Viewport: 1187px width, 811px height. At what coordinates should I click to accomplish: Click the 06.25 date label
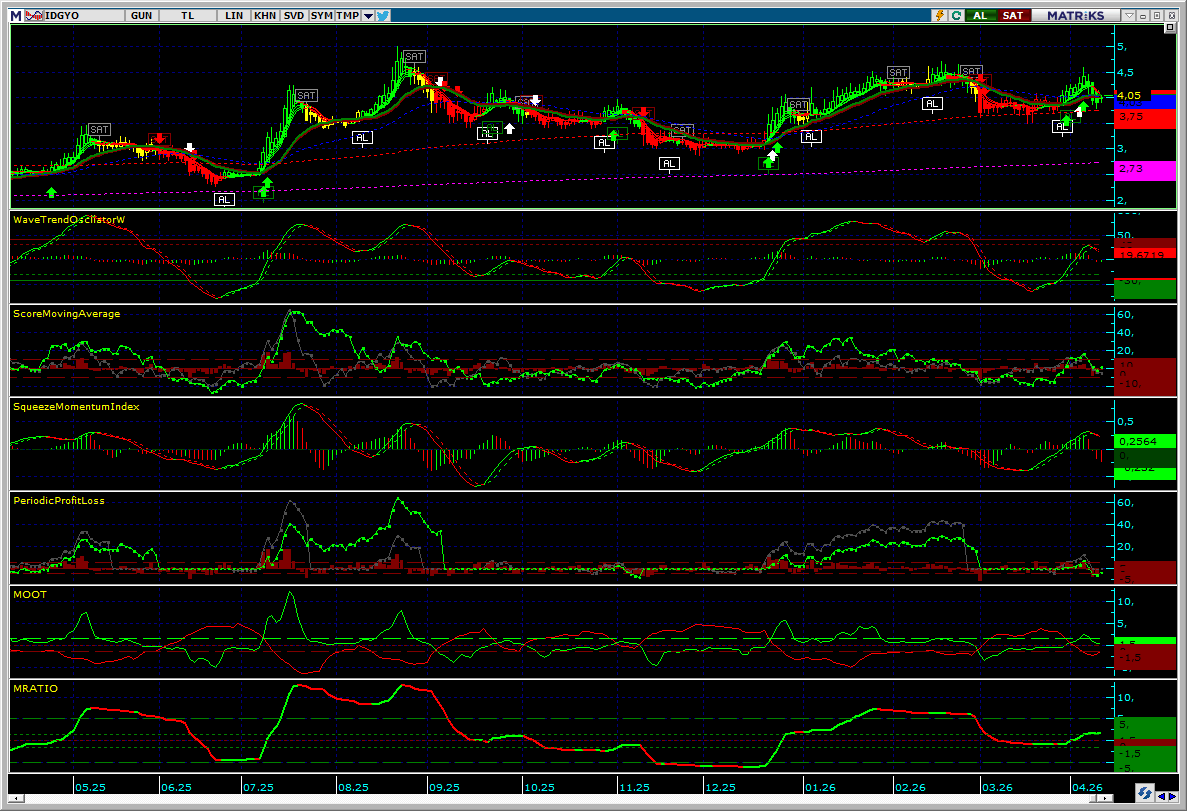(x=176, y=788)
